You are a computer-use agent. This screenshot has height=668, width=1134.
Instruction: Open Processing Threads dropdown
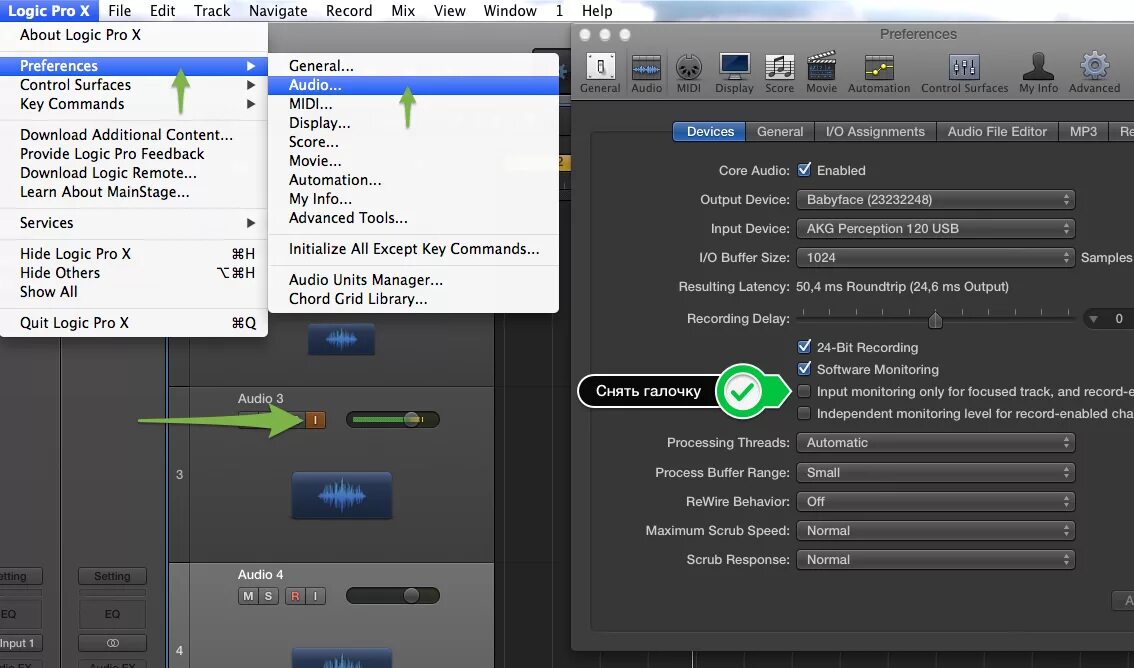936,442
